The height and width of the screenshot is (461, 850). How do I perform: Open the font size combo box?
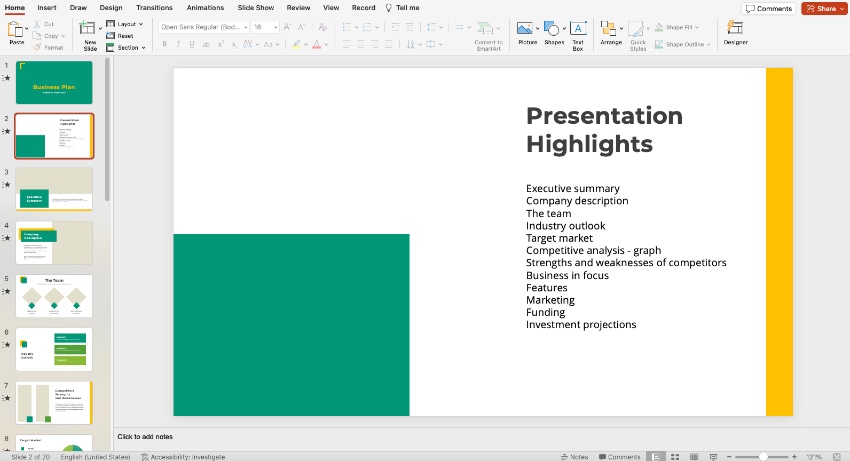266,27
